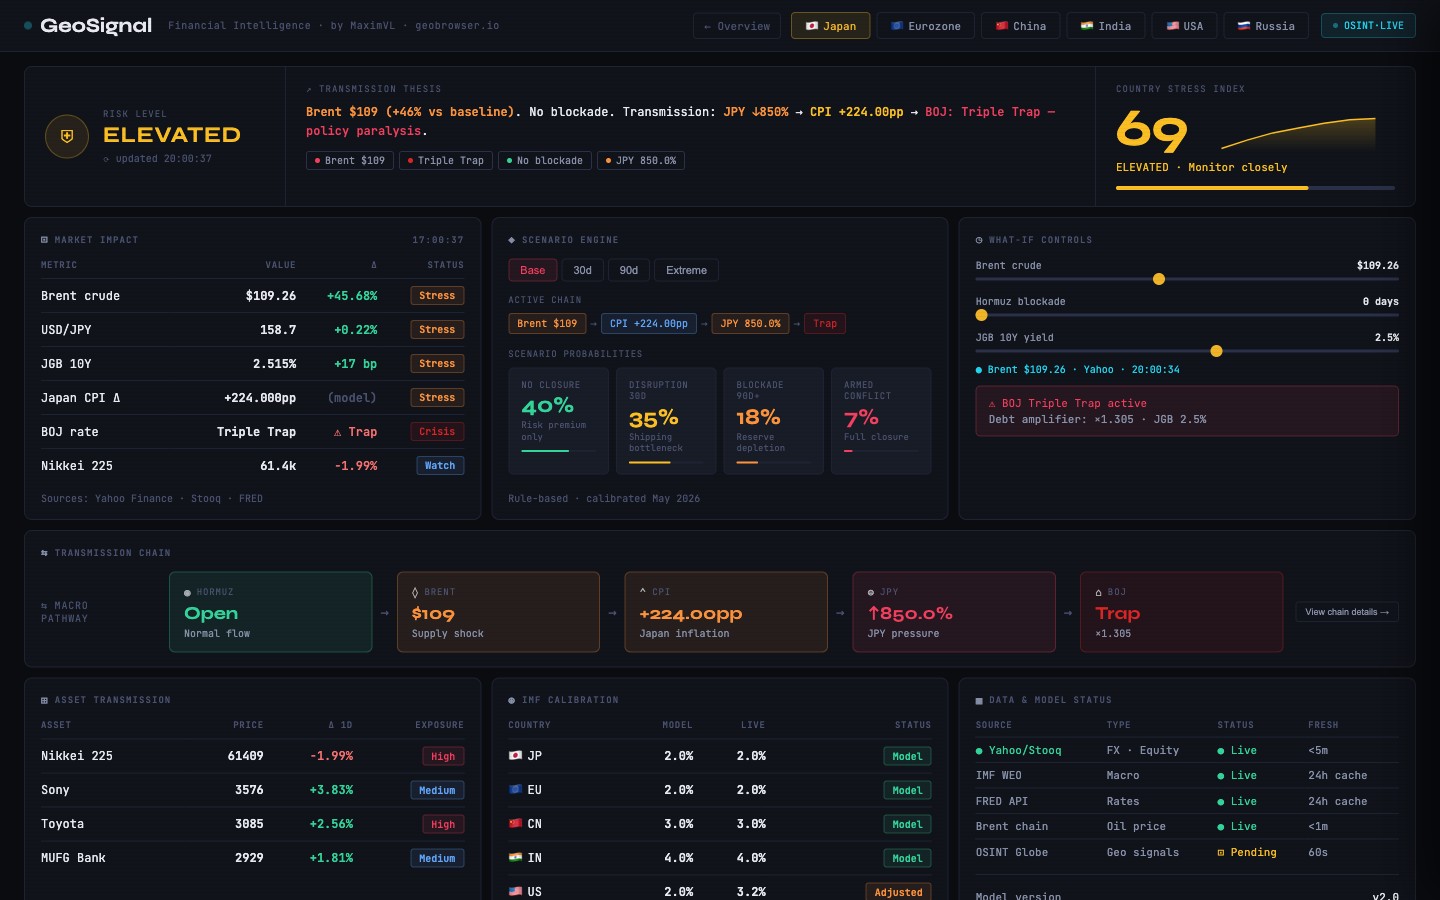Open the USA country tab
The image size is (1440, 900).
[x=1184, y=26]
